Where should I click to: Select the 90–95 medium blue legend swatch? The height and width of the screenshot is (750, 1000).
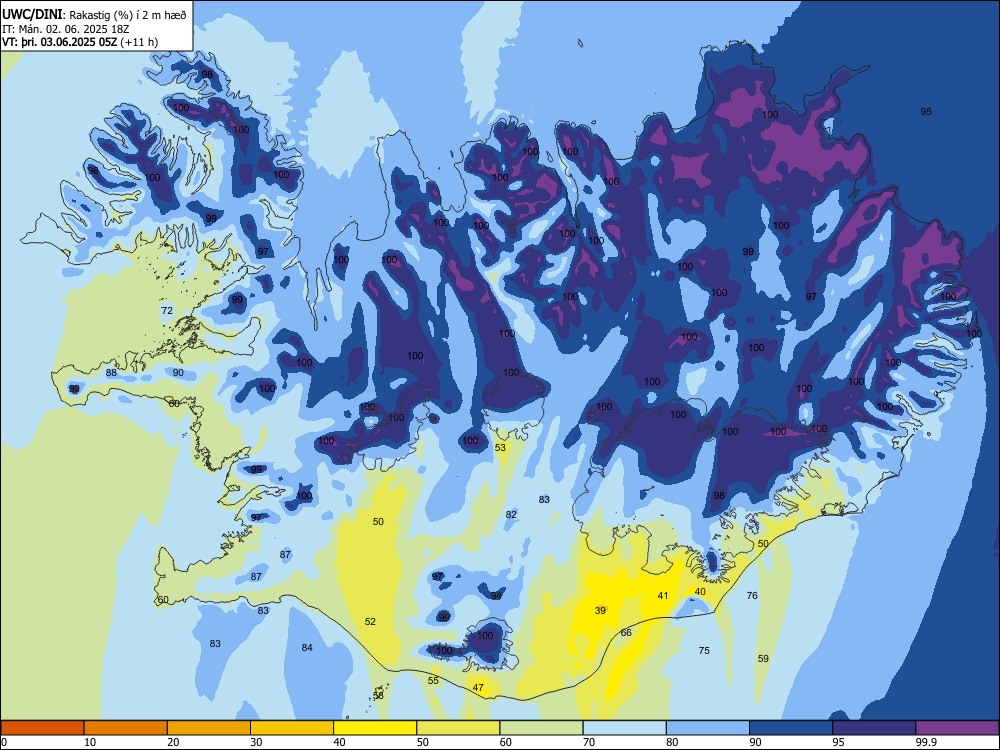[791, 728]
